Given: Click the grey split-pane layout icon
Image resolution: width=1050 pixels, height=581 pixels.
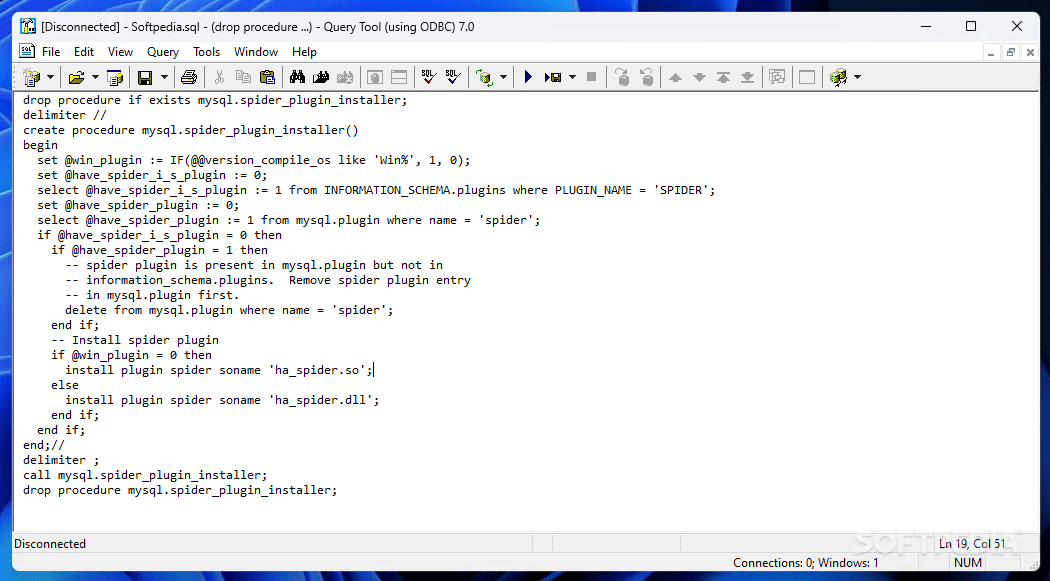Looking at the screenshot, I should coord(399,77).
